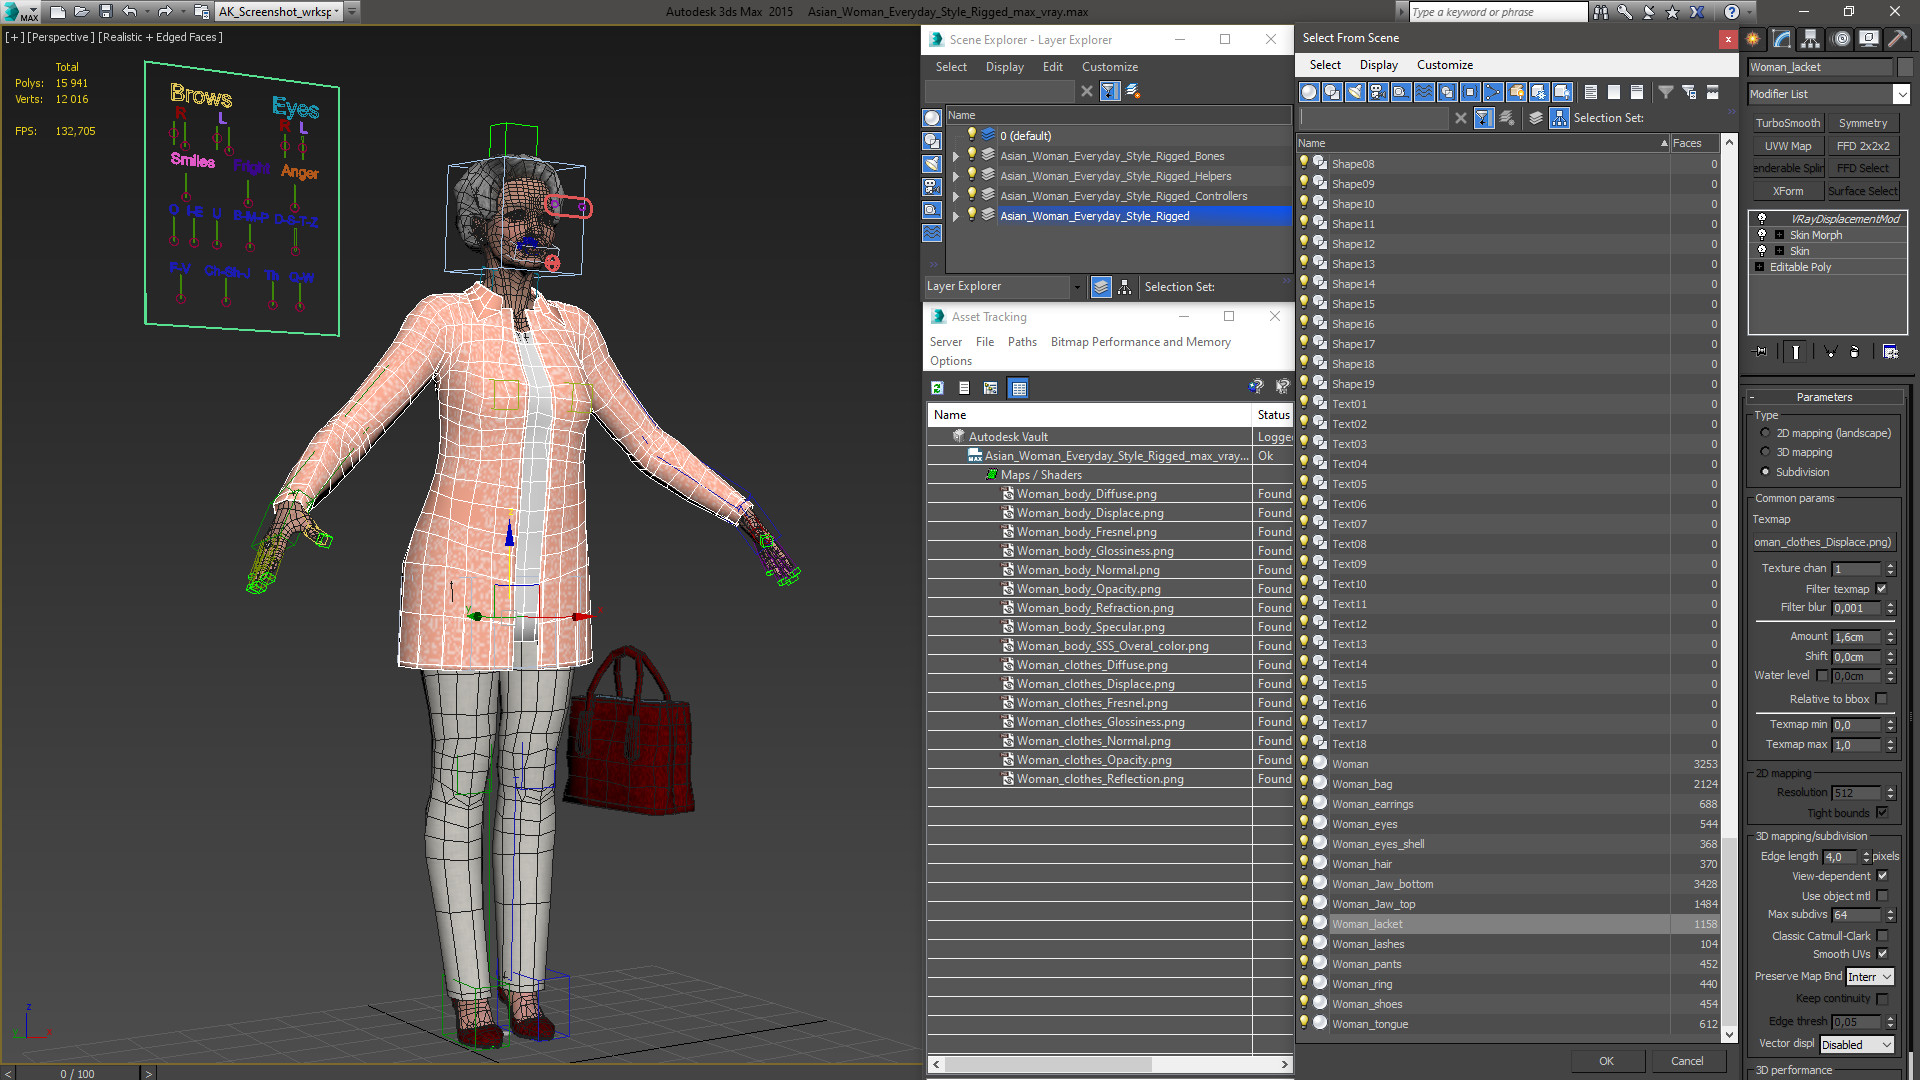Open the Preserve Map Bnd dropdown

click(1870, 977)
